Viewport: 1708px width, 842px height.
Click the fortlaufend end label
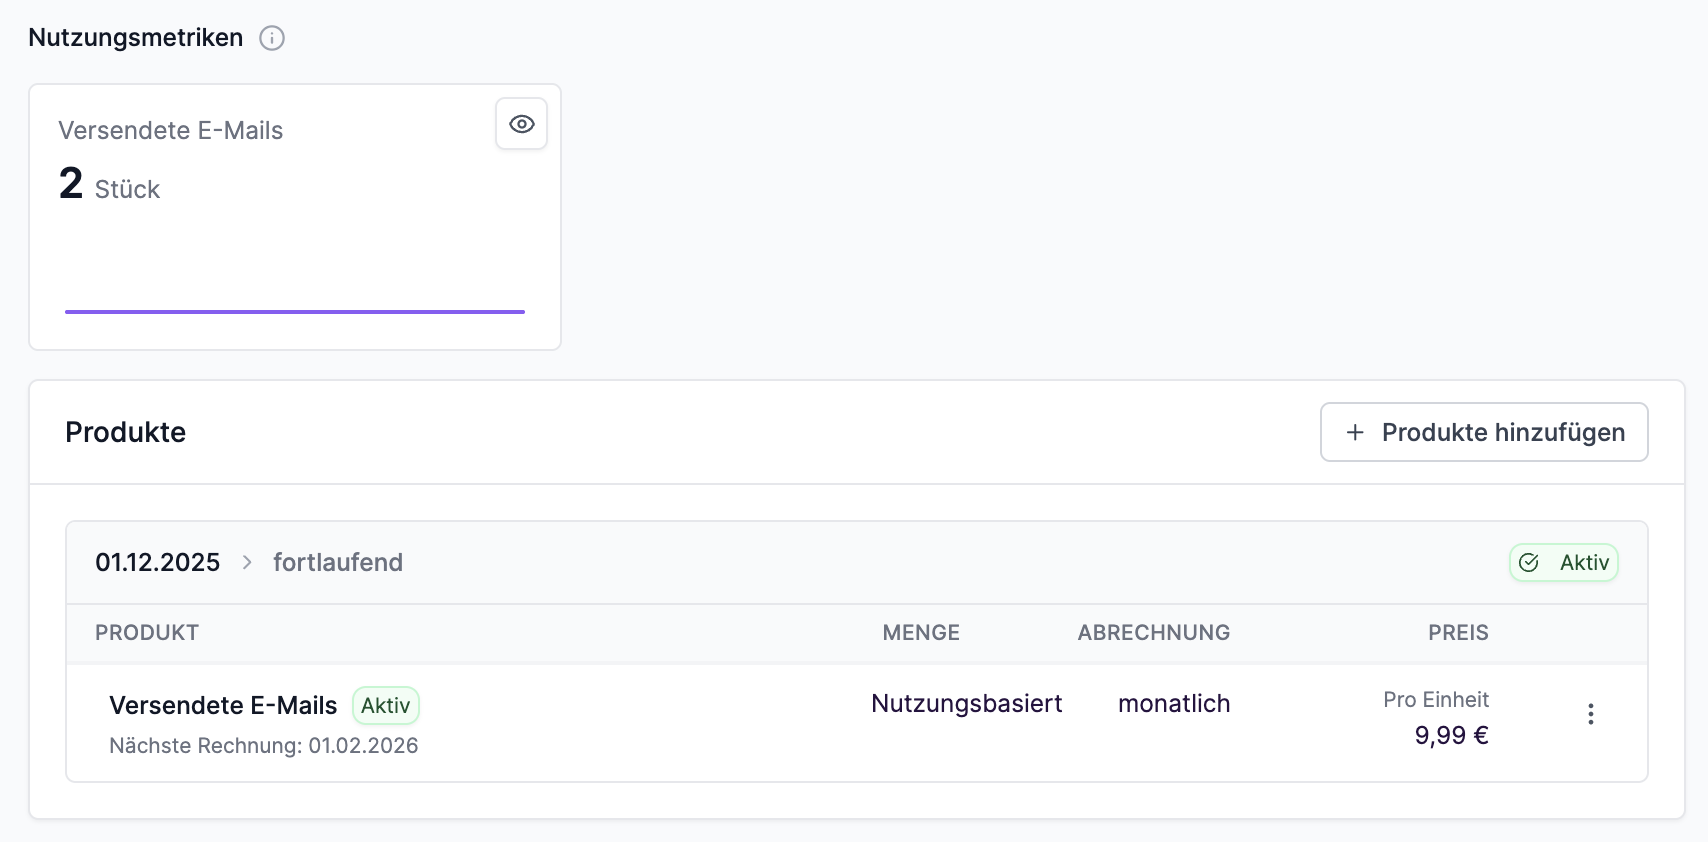tap(338, 562)
